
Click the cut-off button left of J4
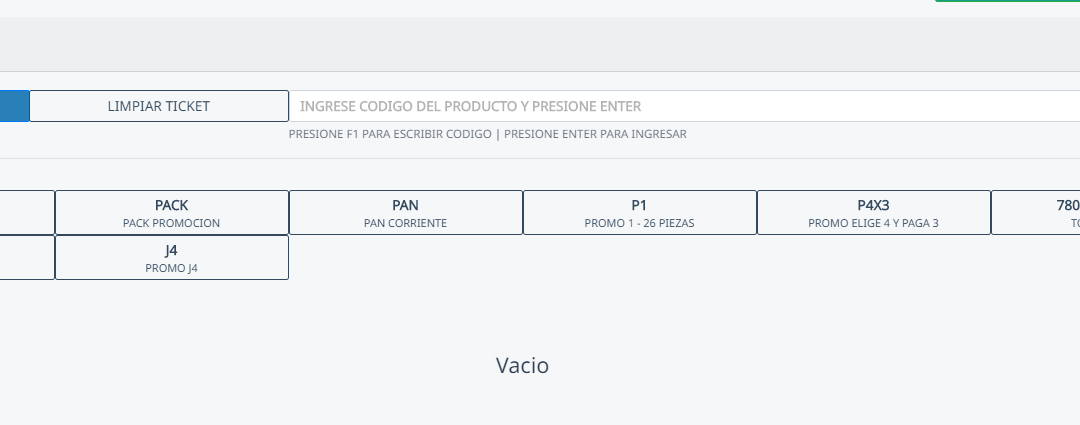tap(27, 257)
